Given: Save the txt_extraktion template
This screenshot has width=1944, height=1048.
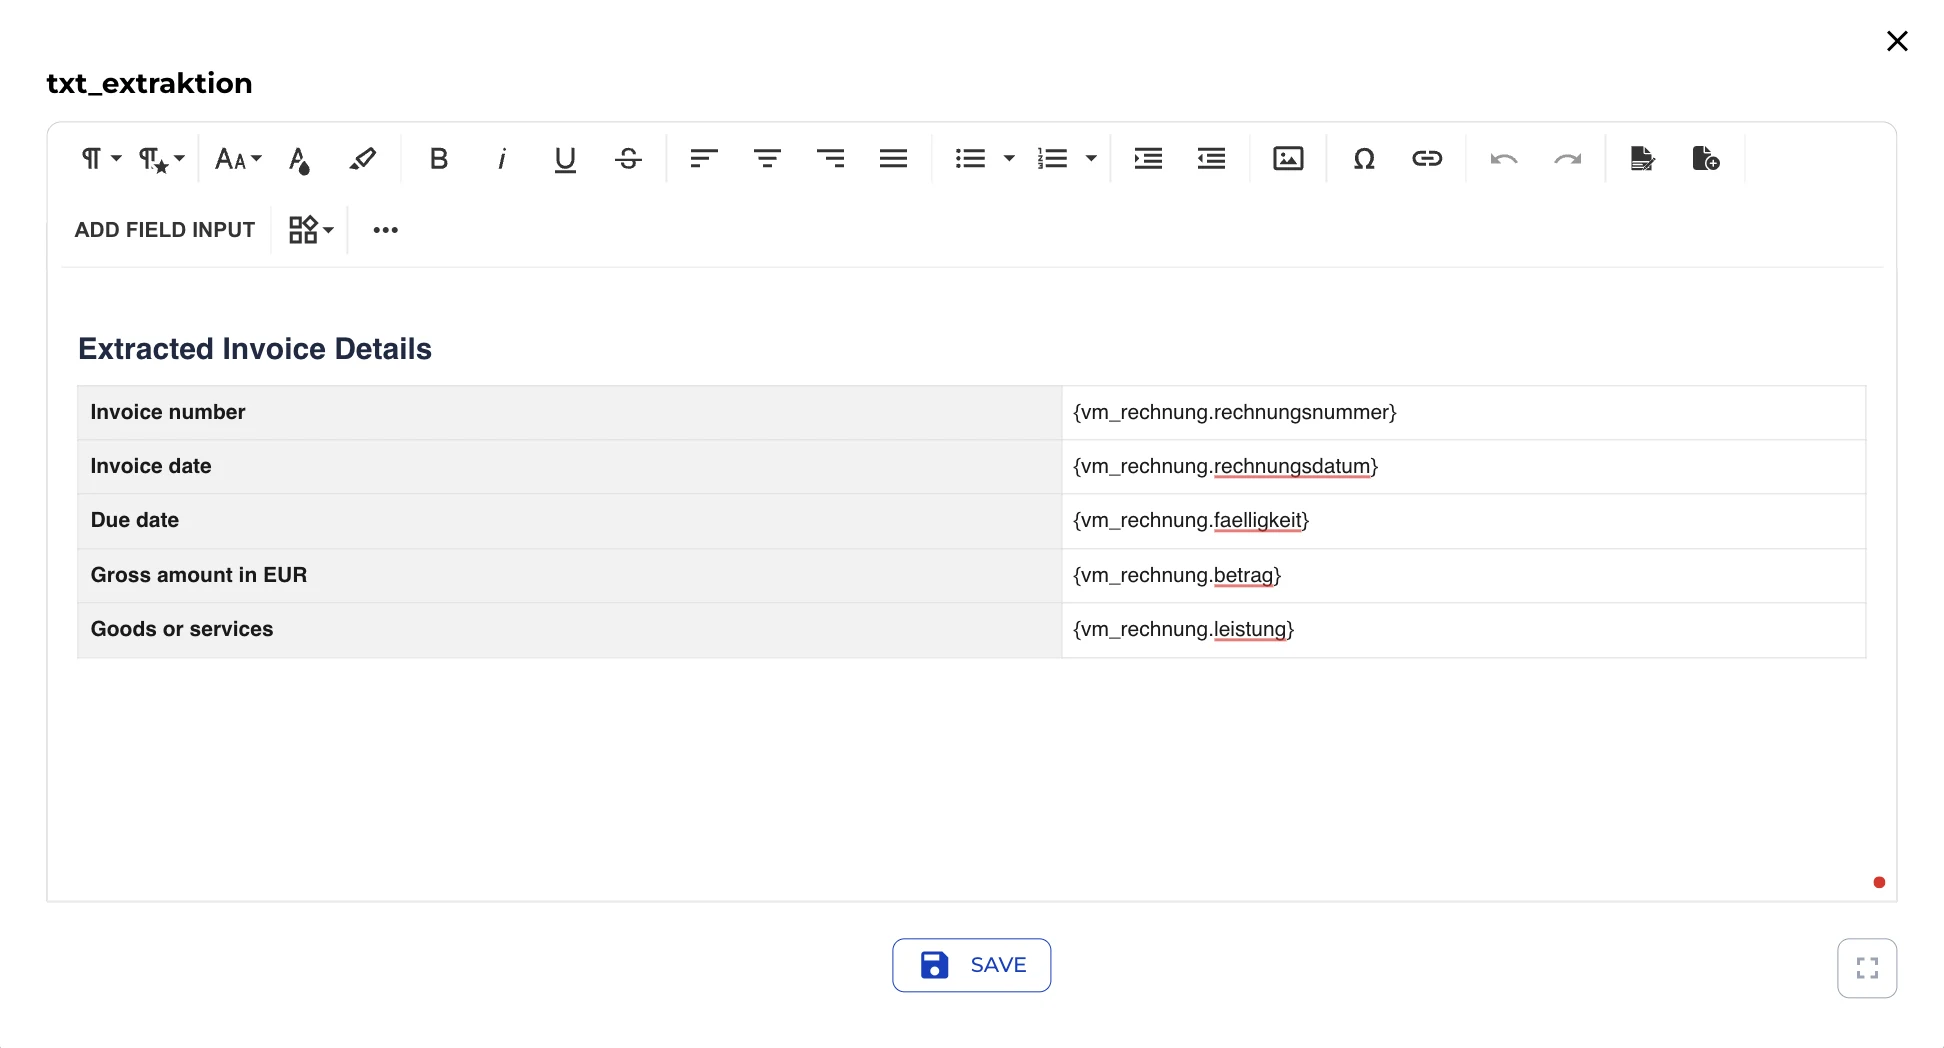Looking at the screenshot, I should click(972, 965).
